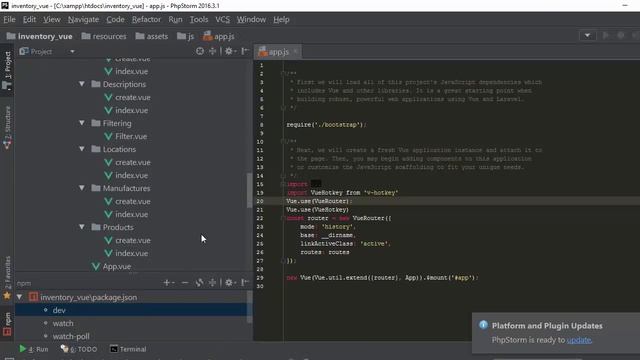
Task: Click js breadcrumb folder
Action: 186,36
